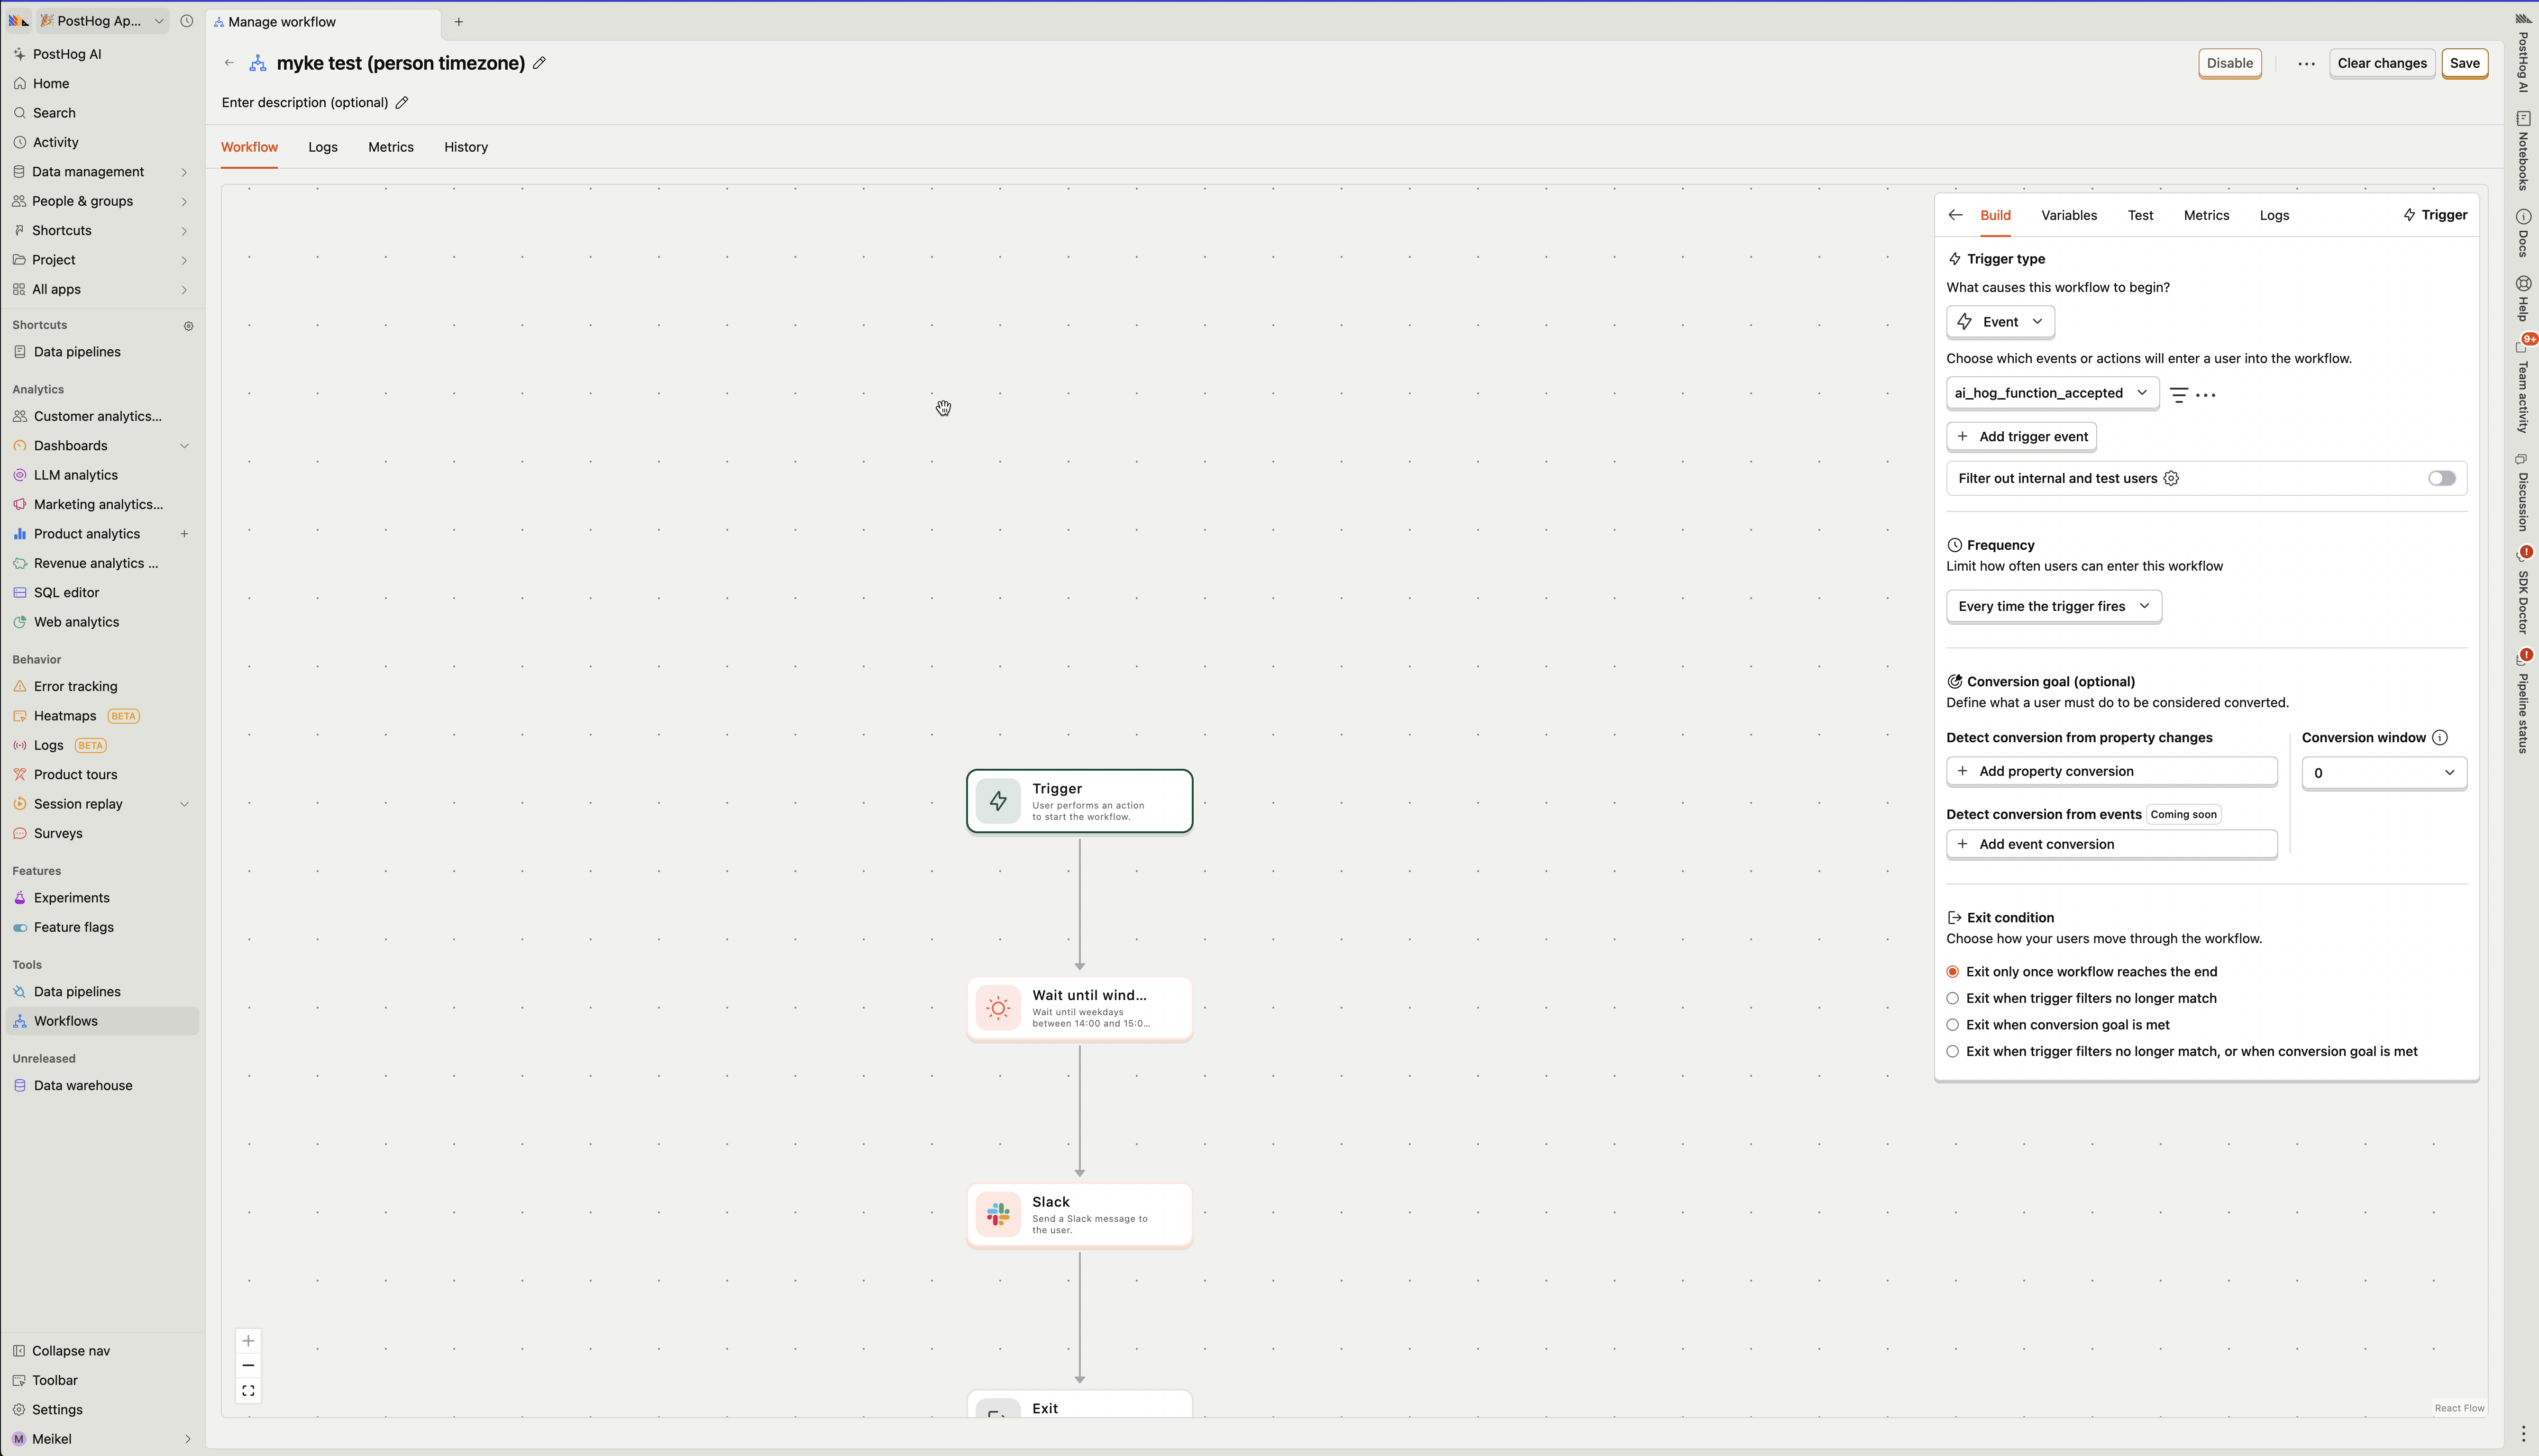Screen dimensions: 2539x1456
Task: Show Conversion window info tooltip
Action: point(2440,738)
